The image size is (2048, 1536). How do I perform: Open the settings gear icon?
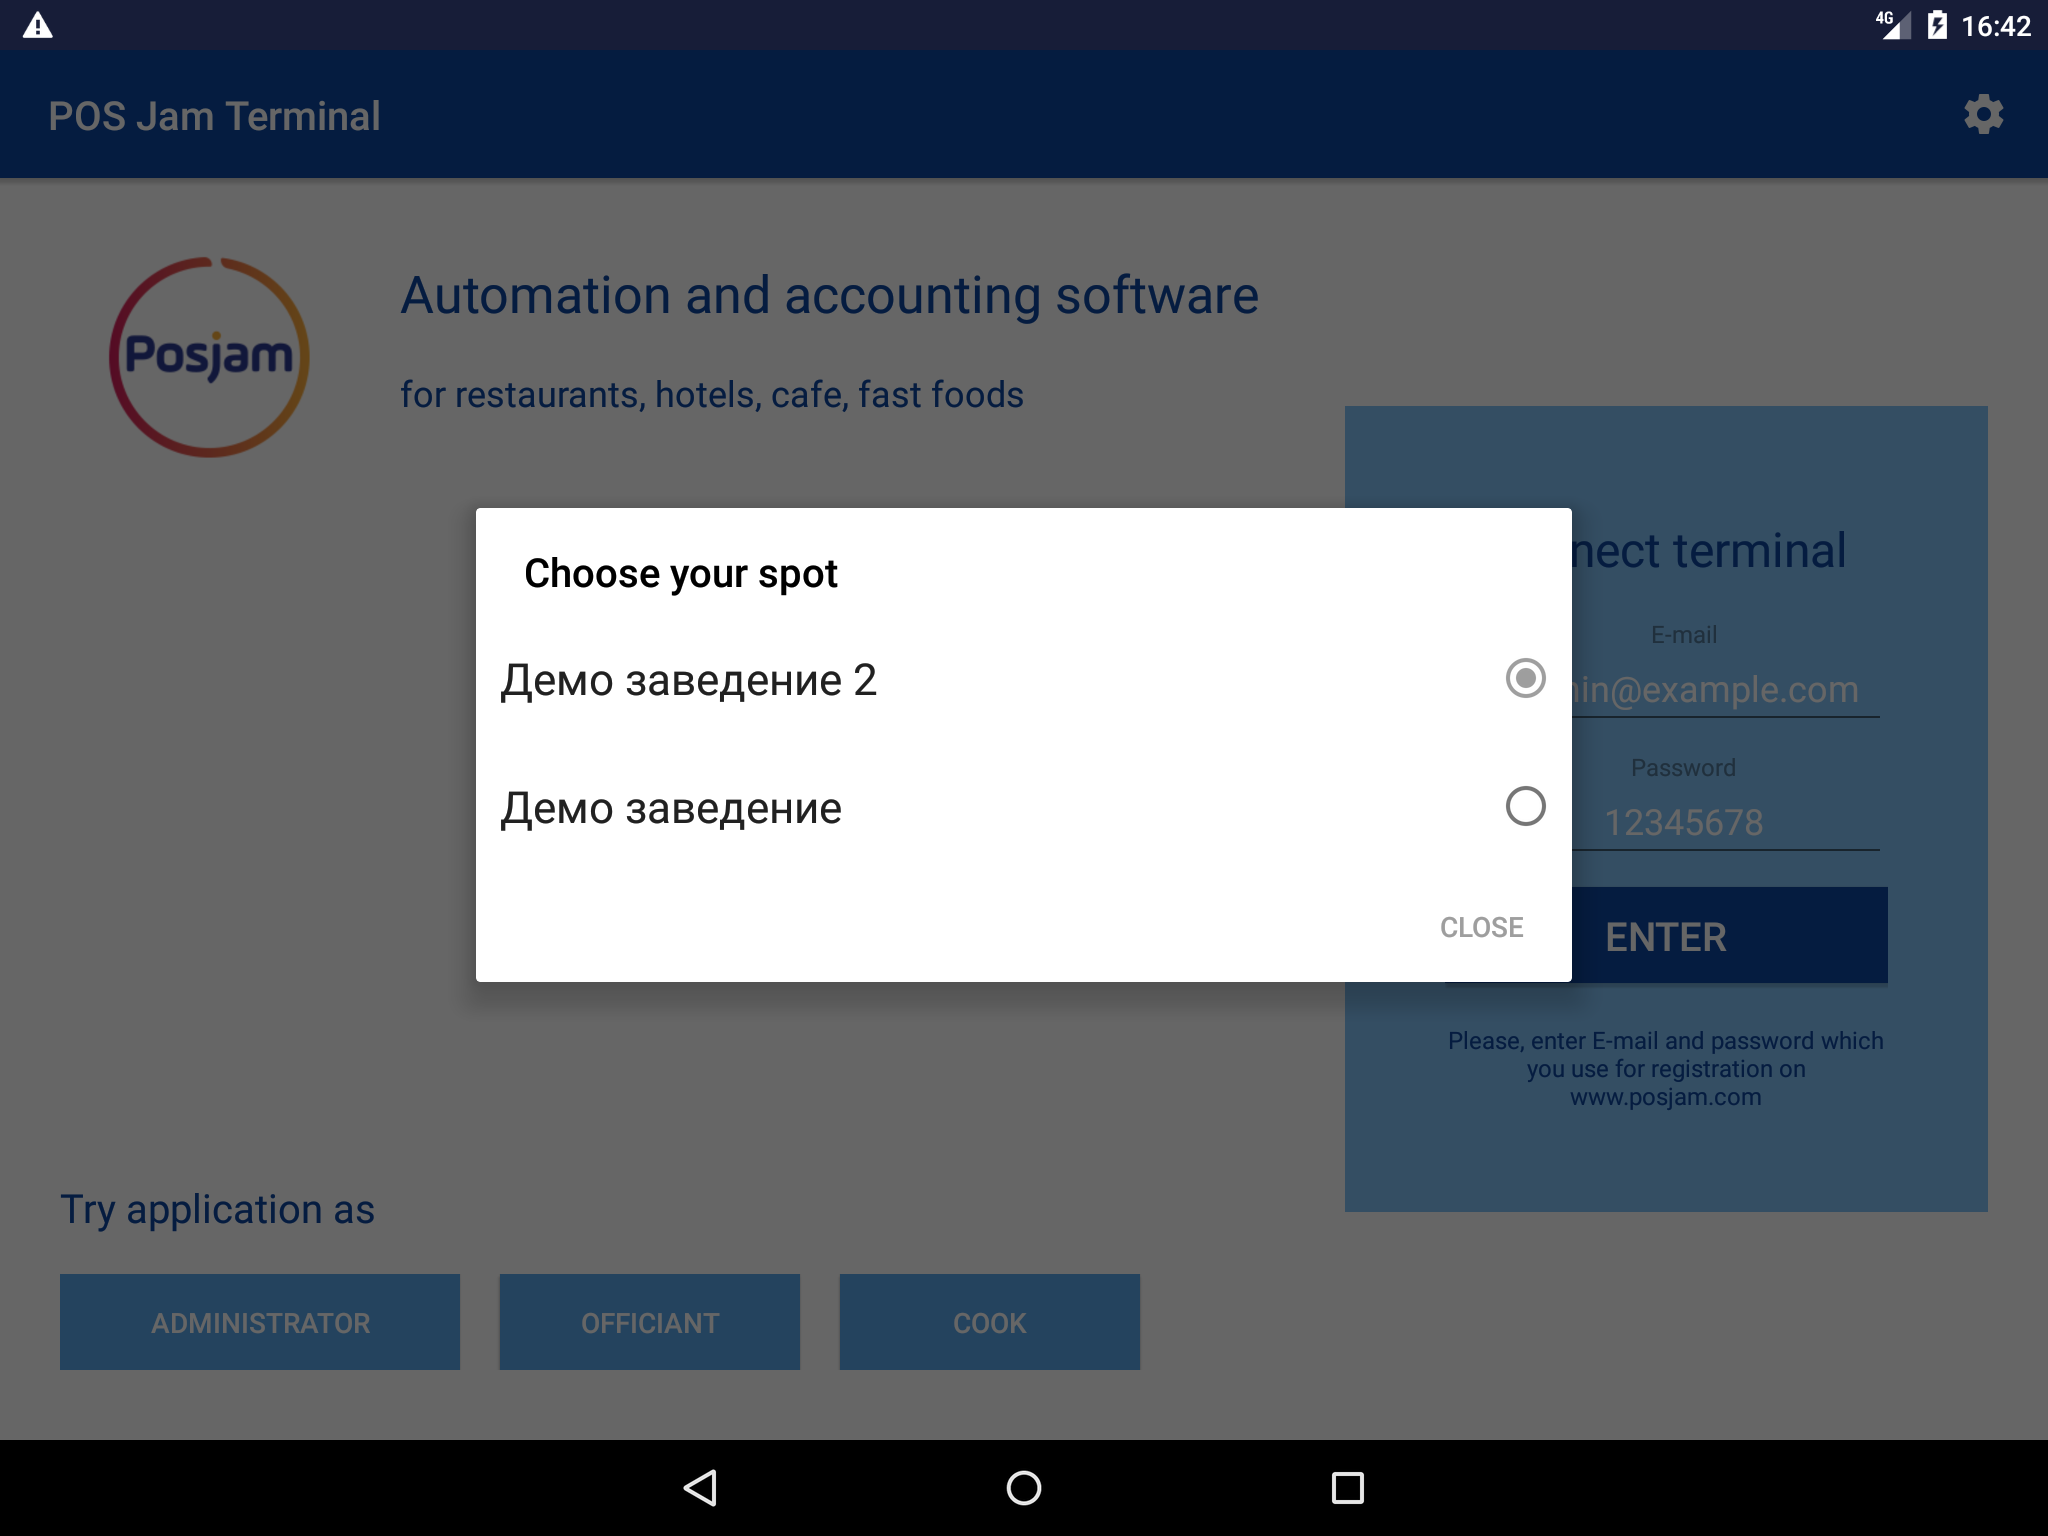[1987, 115]
